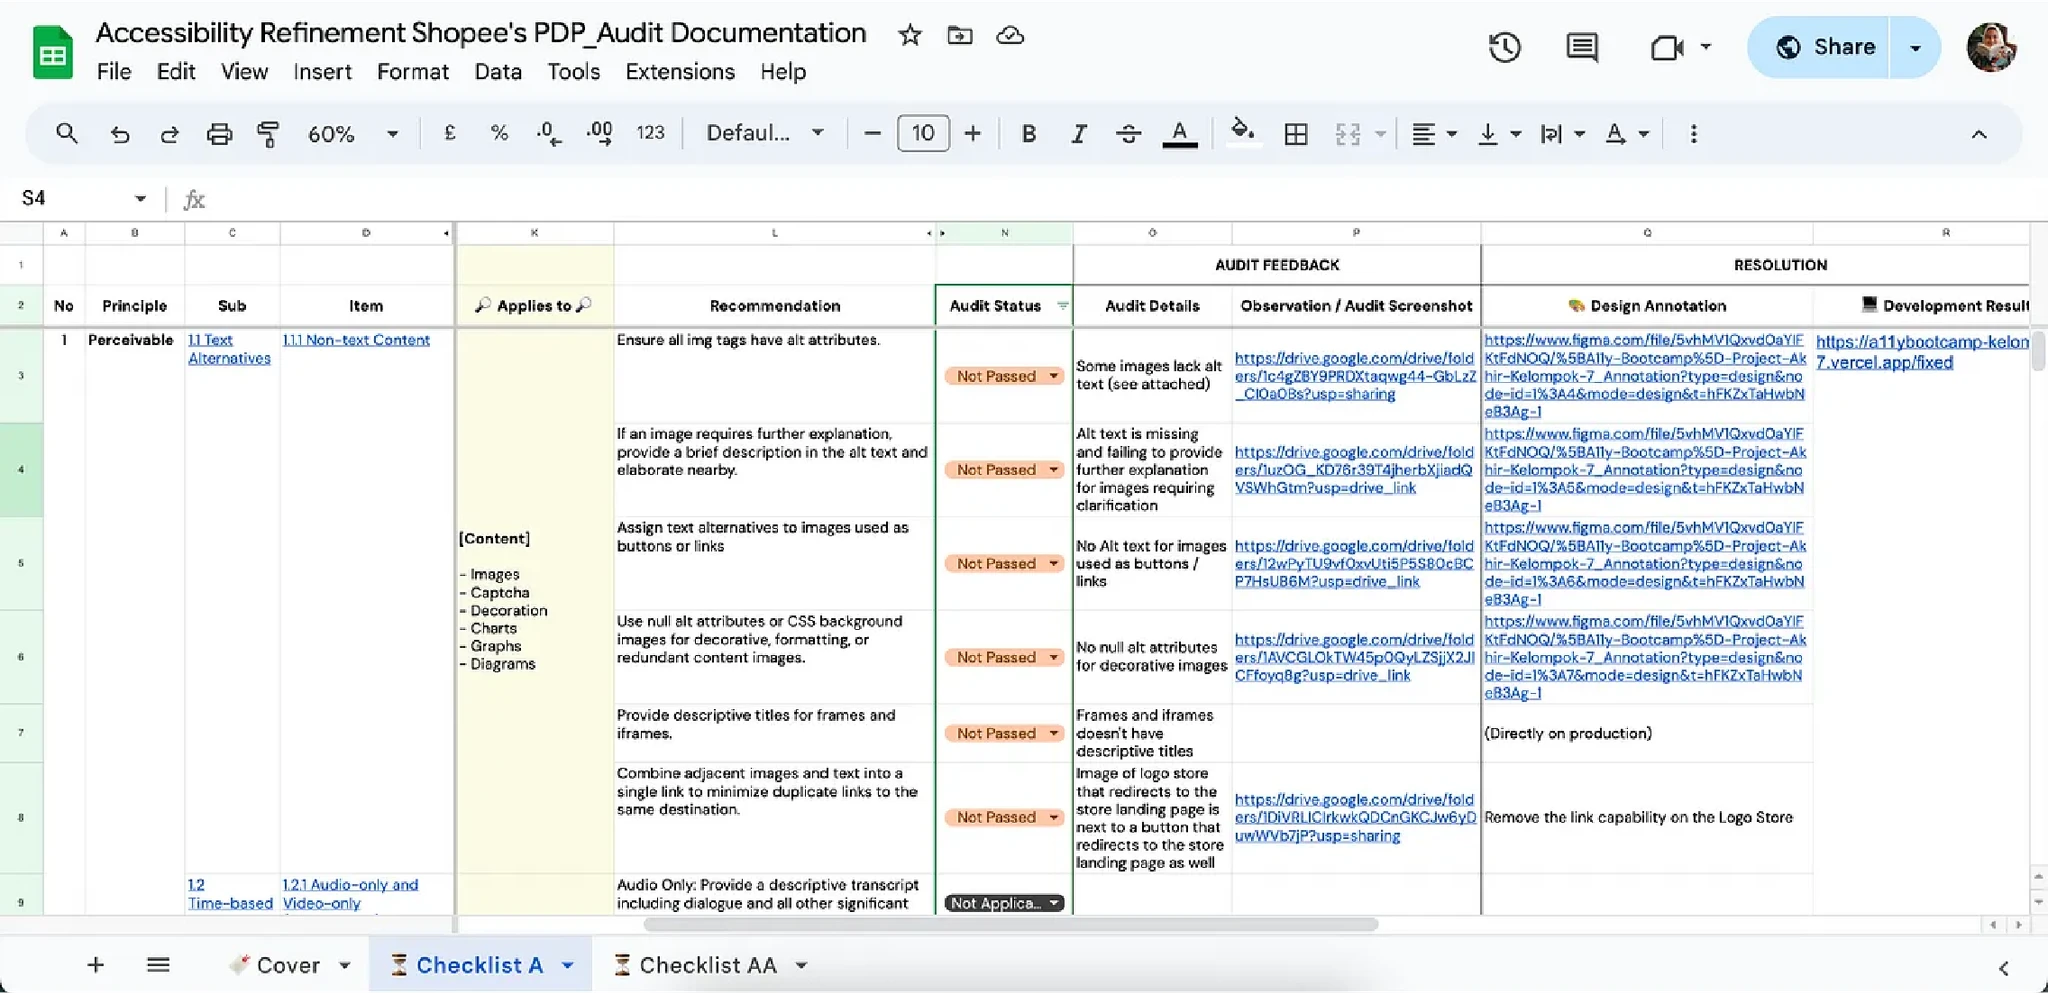Viewport: 2048px width, 993px height.
Task: Increase font size plus button
Action: (972, 133)
